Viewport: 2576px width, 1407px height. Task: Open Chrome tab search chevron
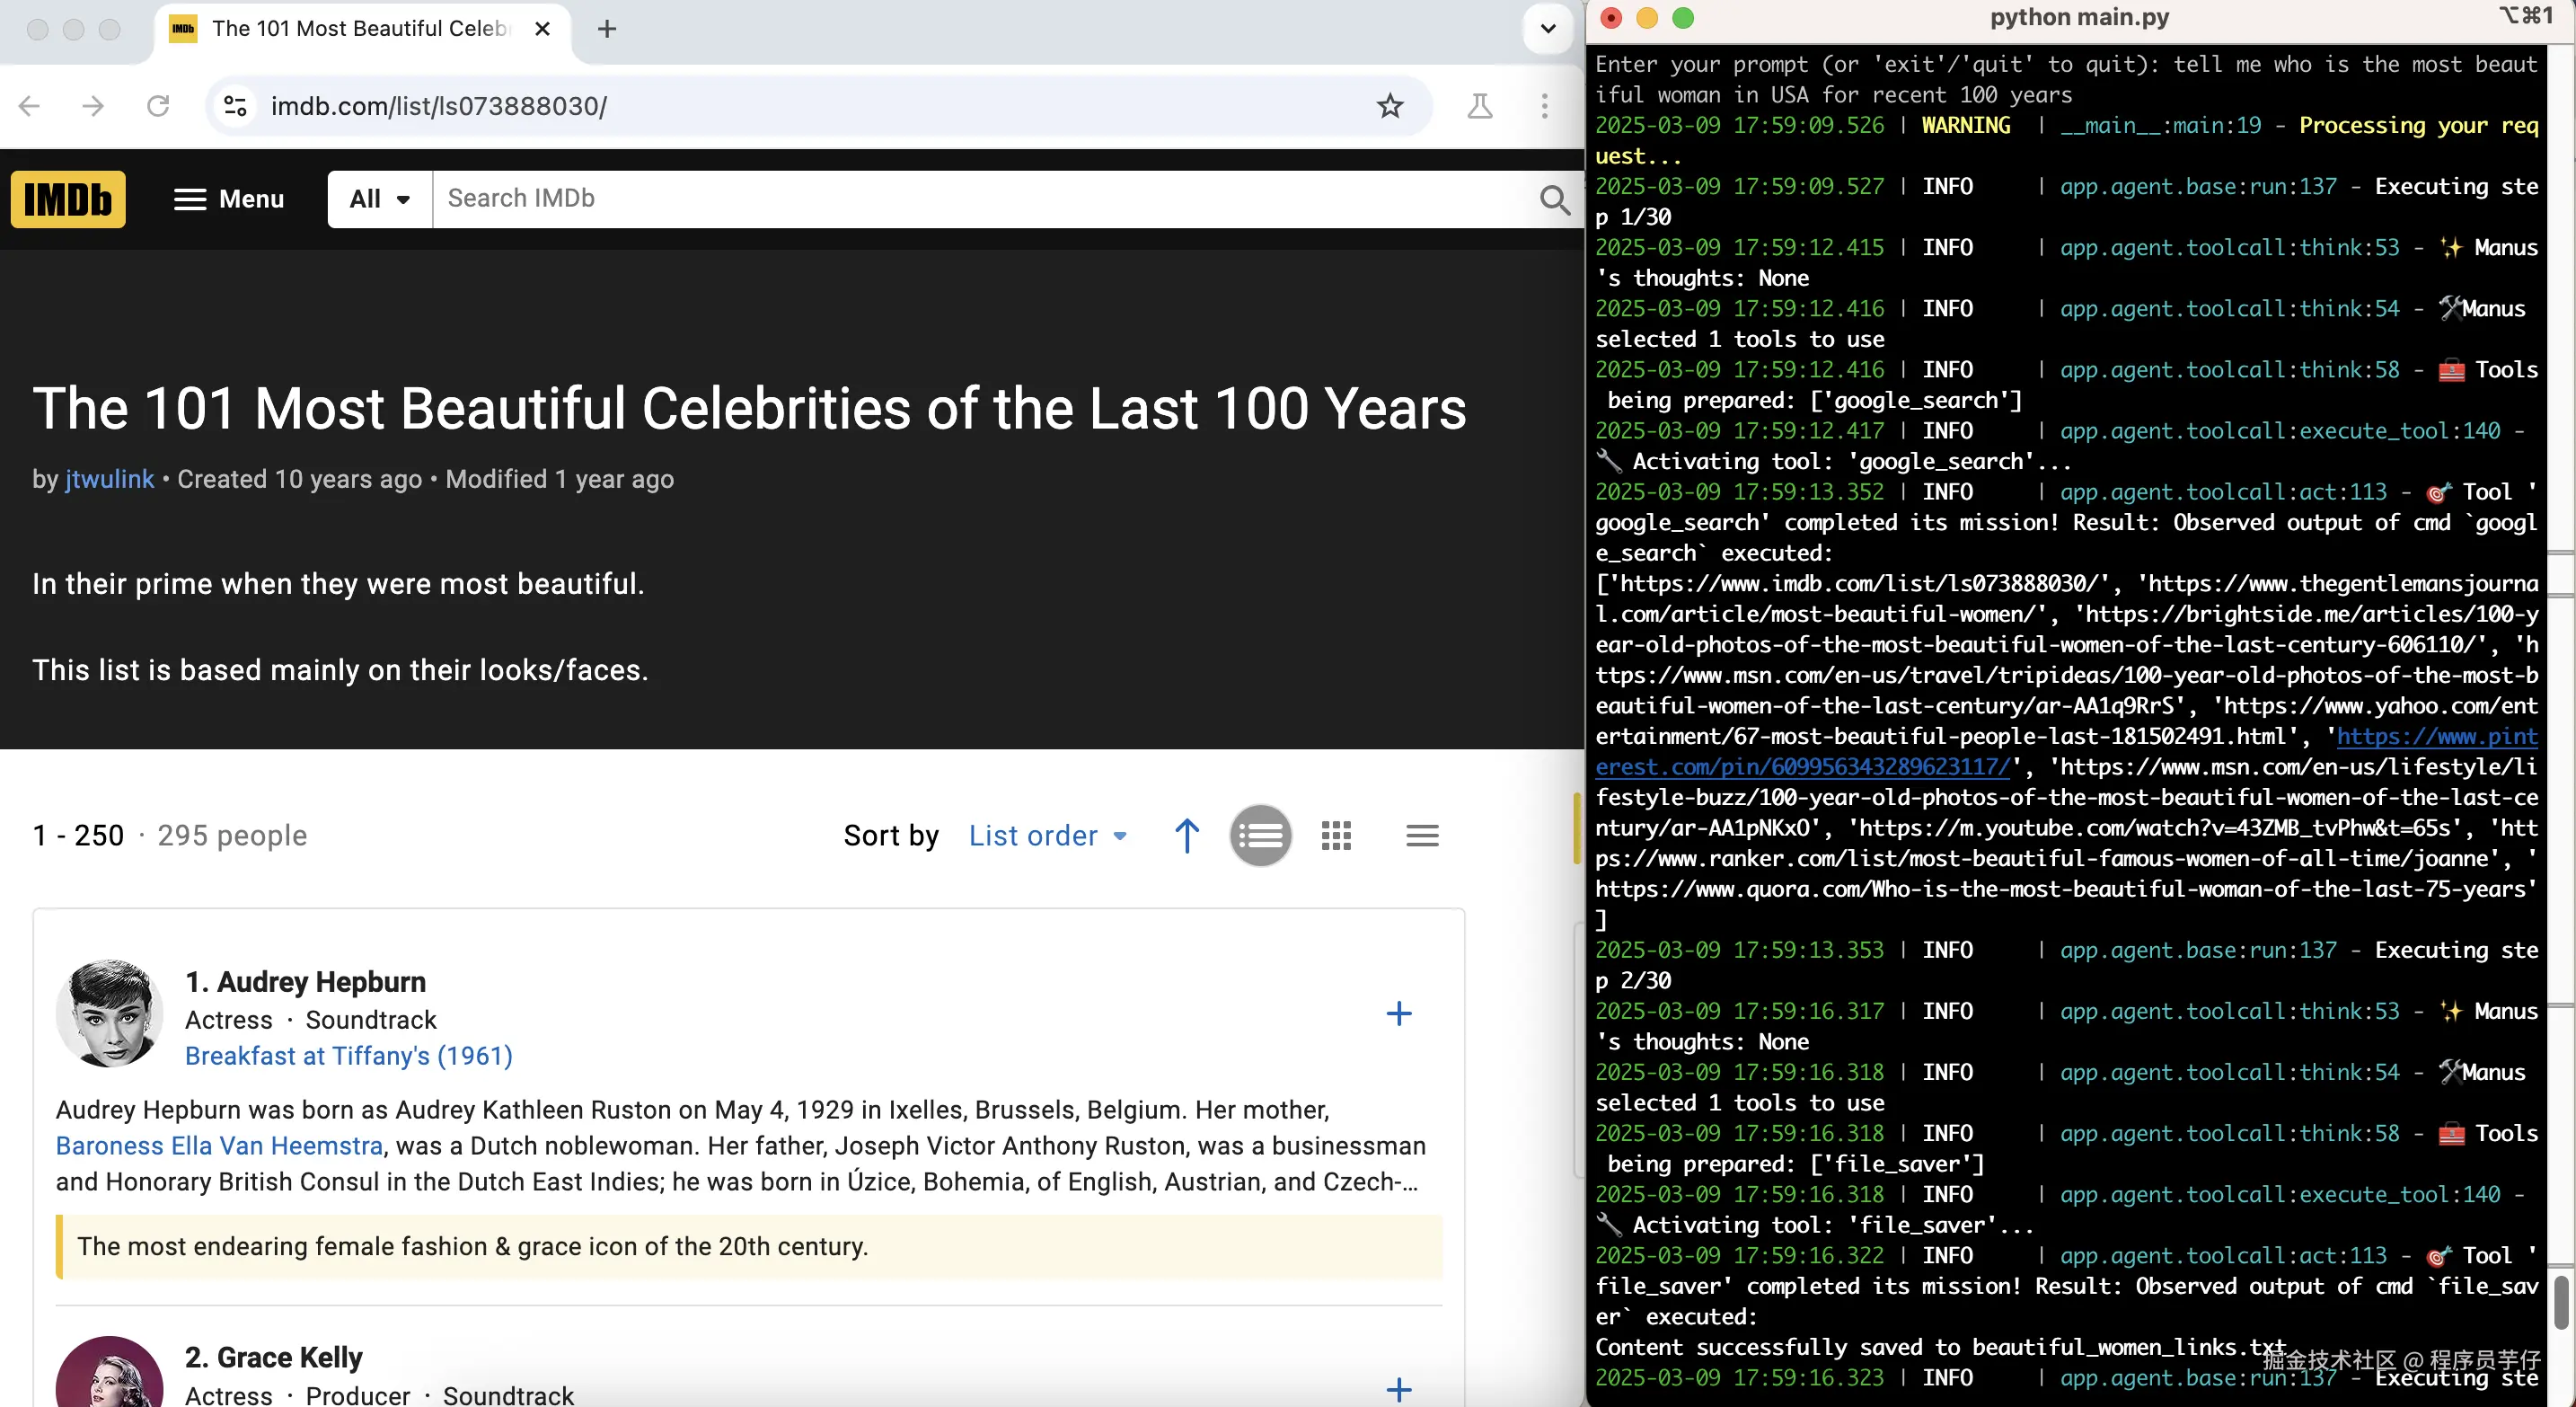coord(1548,29)
